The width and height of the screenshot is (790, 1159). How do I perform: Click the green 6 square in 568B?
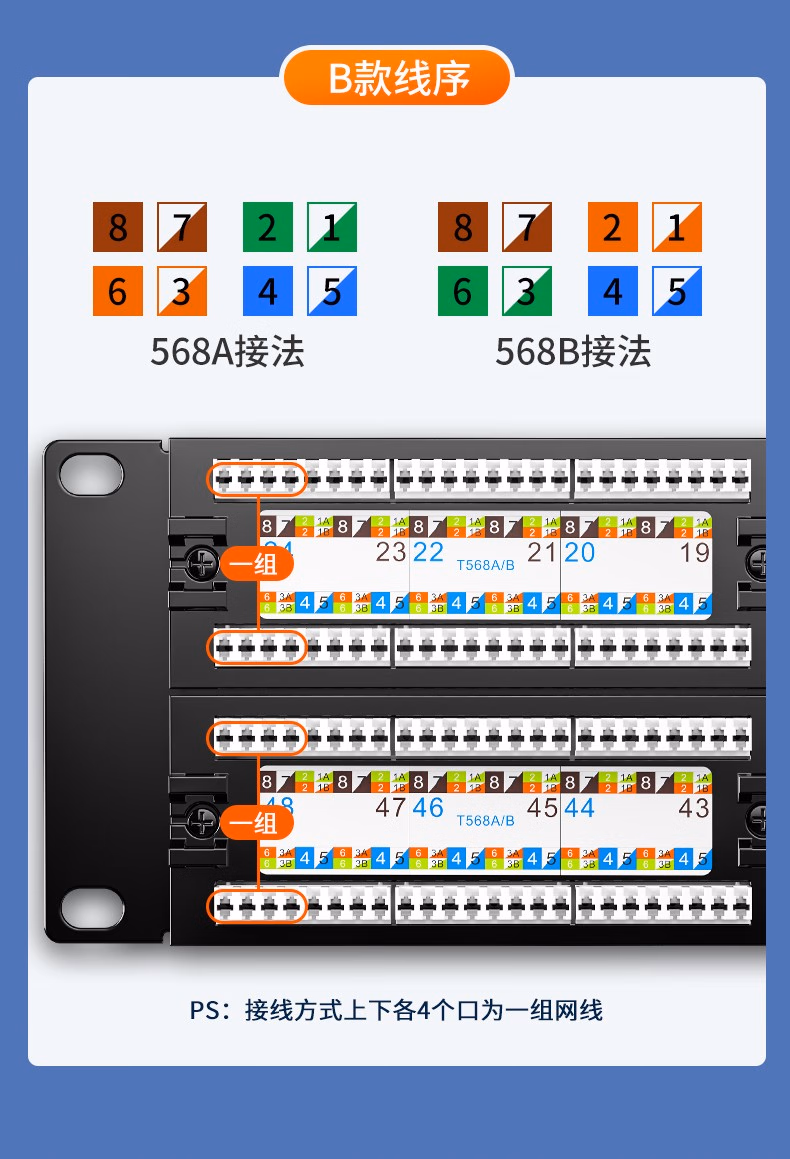[x=463, y=291]
